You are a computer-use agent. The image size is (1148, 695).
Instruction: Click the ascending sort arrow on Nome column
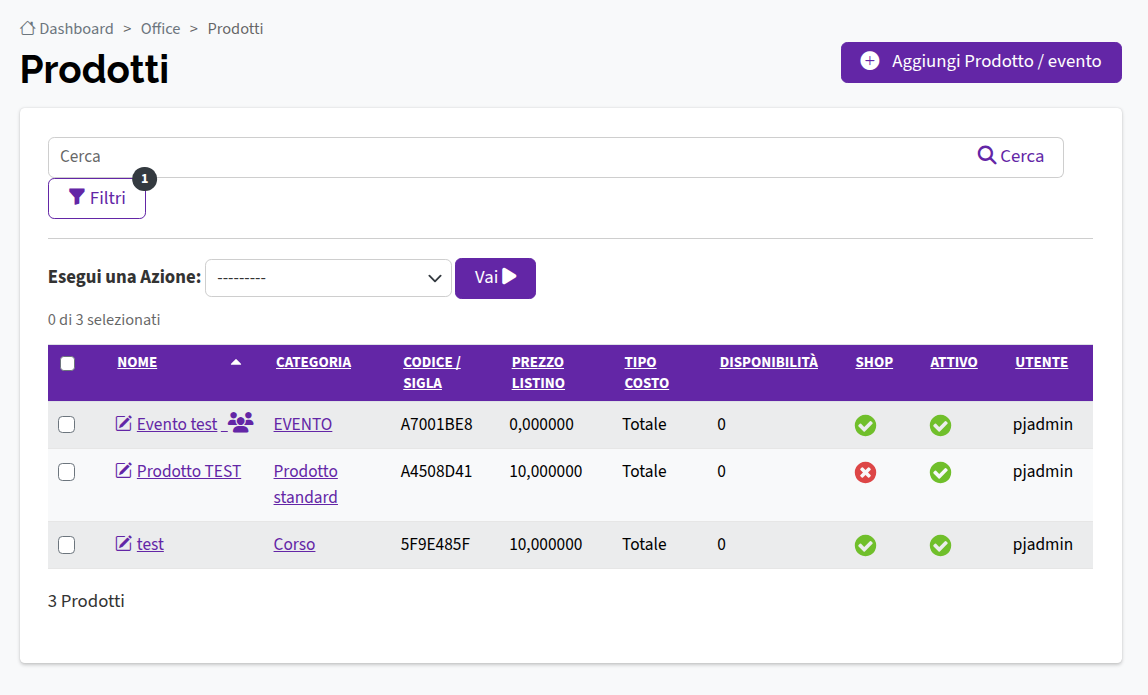point(236,362)
